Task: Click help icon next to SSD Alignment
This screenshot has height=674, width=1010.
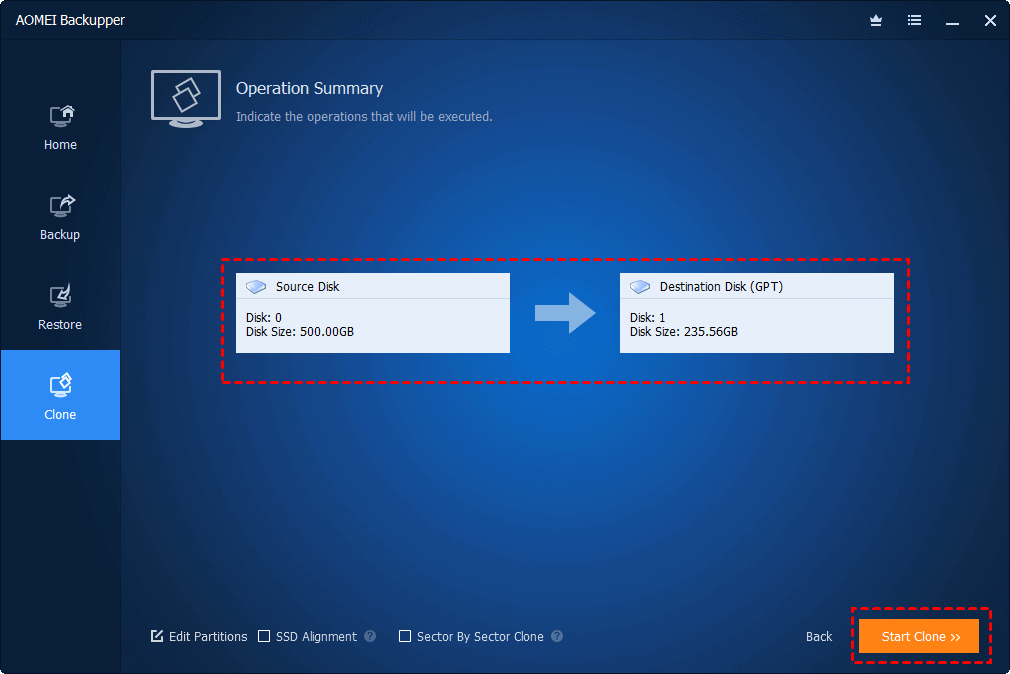Action: 370,636
